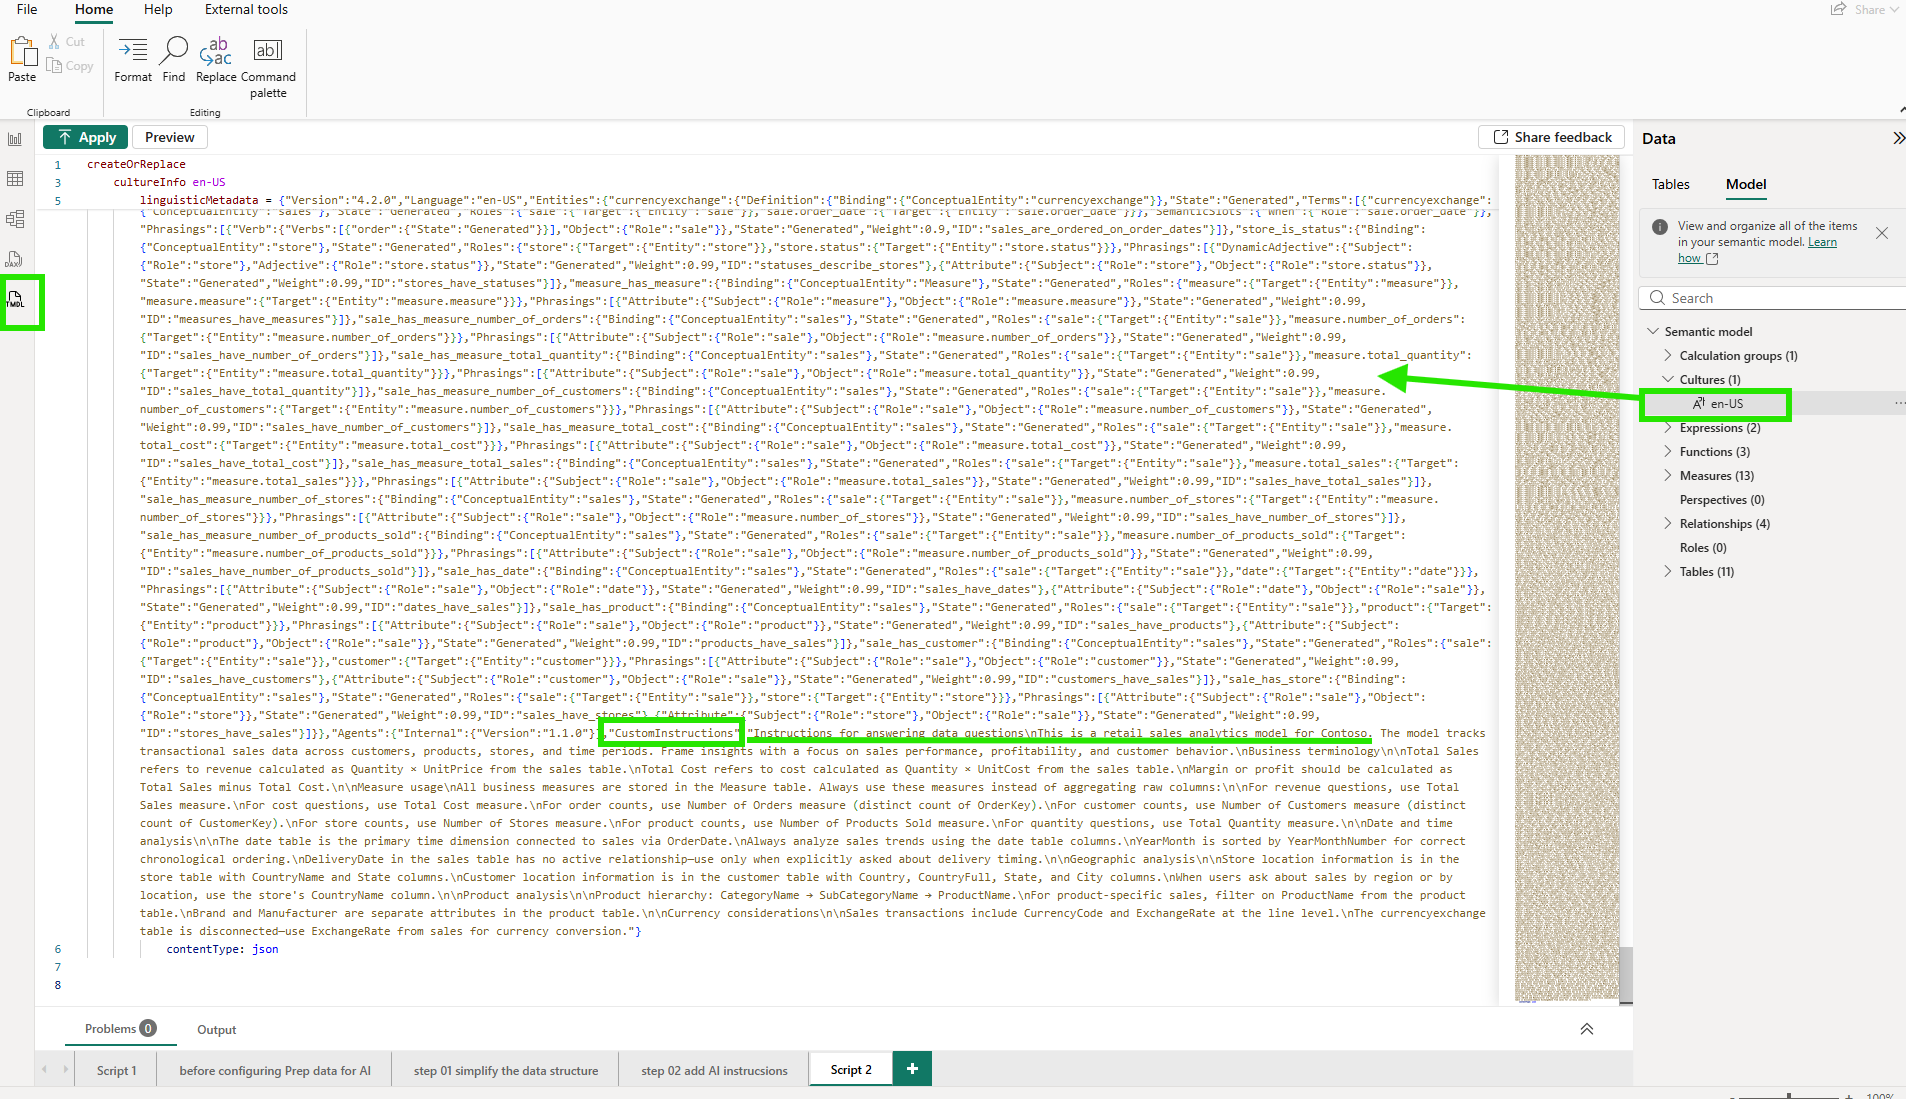The height and width of the screenshot is (1099, 1906).
Task: Click the Format code icon
Action: click(133, 49)
